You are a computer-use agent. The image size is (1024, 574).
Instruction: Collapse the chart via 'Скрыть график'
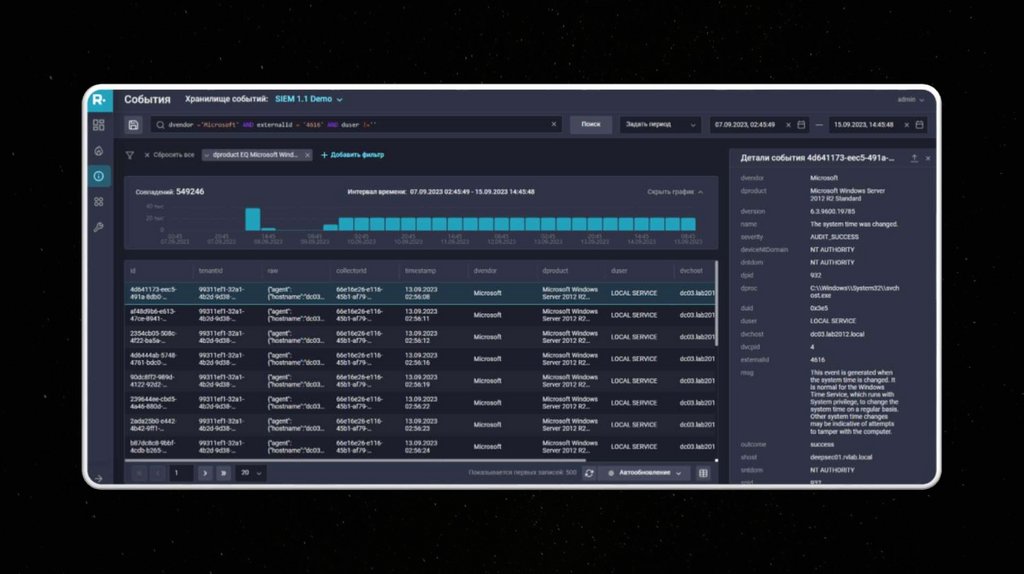pos(675,191)
